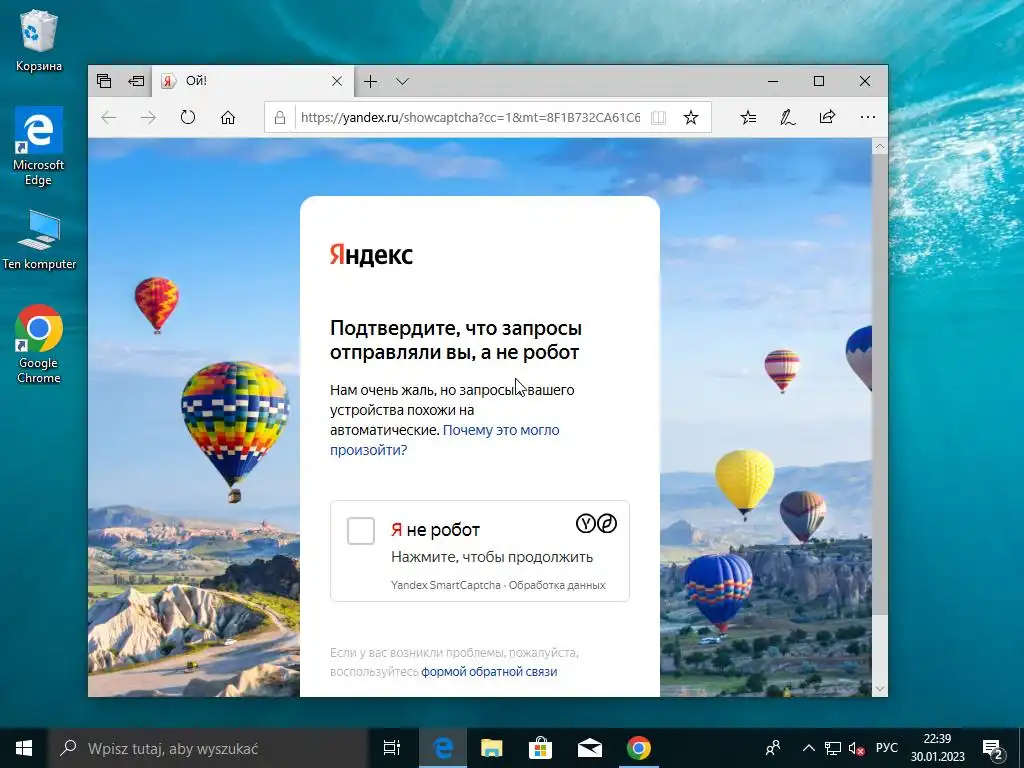Image resolution: width=1024 pixels, height=768 pixels.
Task: Open Microsoft Store from taskbar
Action: [x=541, y=748]
